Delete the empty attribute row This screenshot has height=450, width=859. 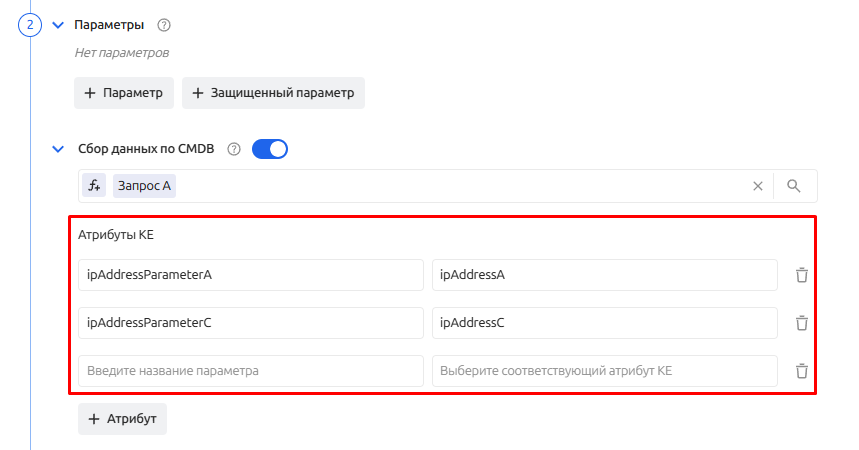(x=801, y=371)
